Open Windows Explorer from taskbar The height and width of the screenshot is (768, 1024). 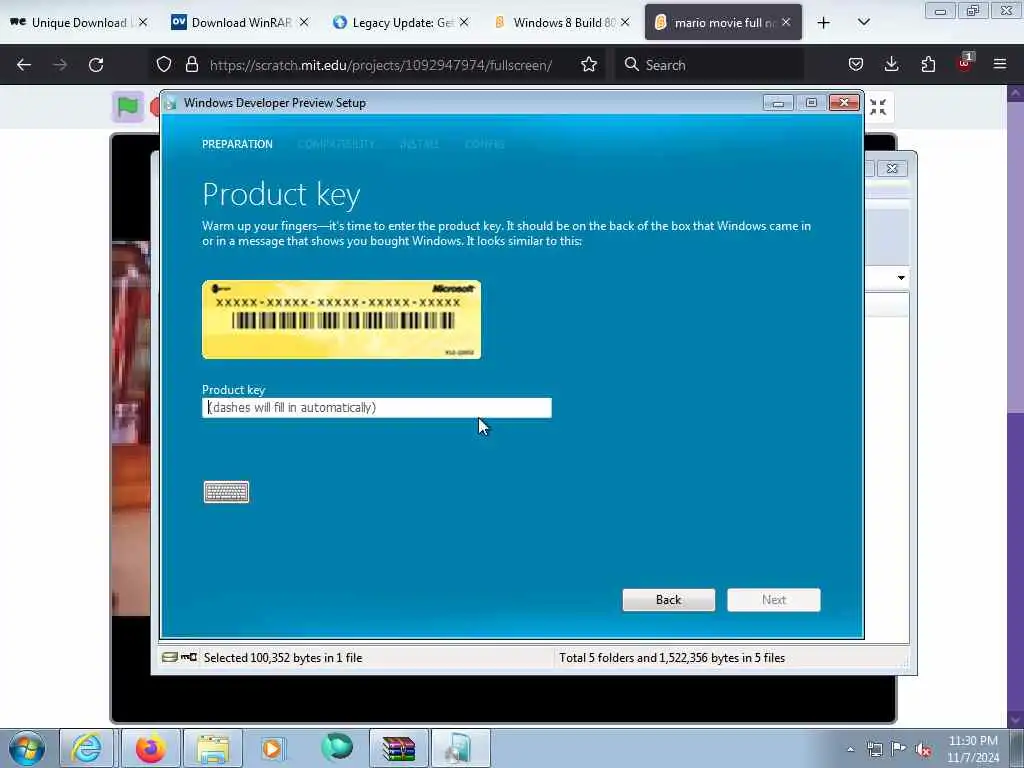pos(213,748)
